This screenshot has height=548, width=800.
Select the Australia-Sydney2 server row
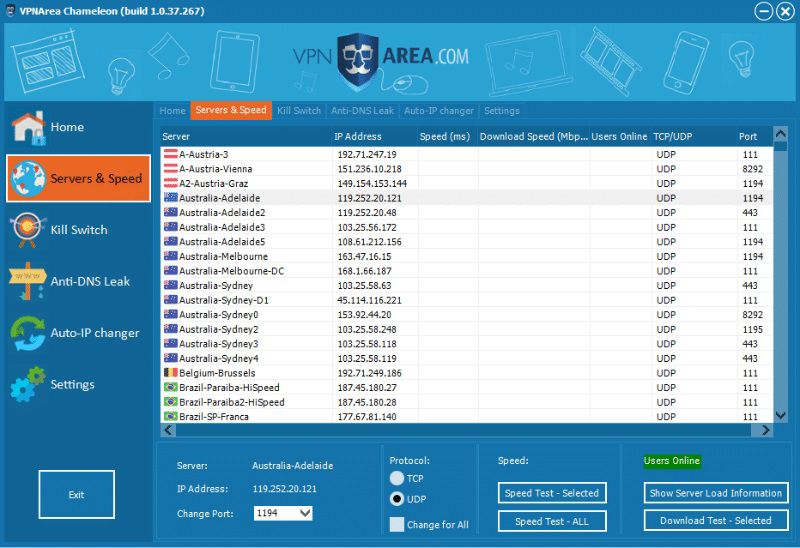point(467,329)
